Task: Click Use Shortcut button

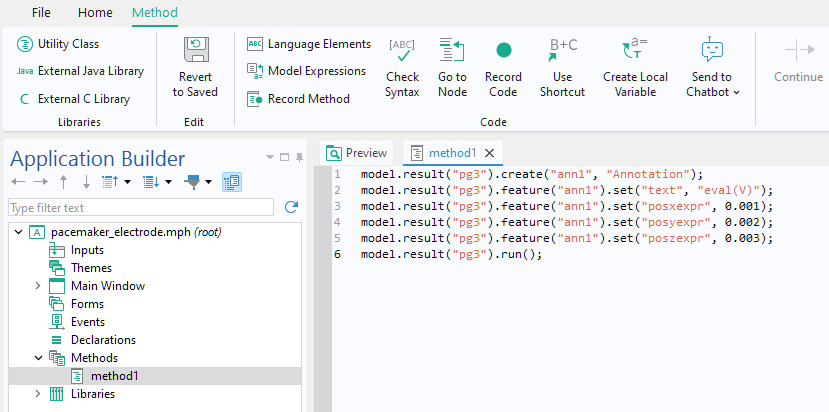Action: pos(562,67)
